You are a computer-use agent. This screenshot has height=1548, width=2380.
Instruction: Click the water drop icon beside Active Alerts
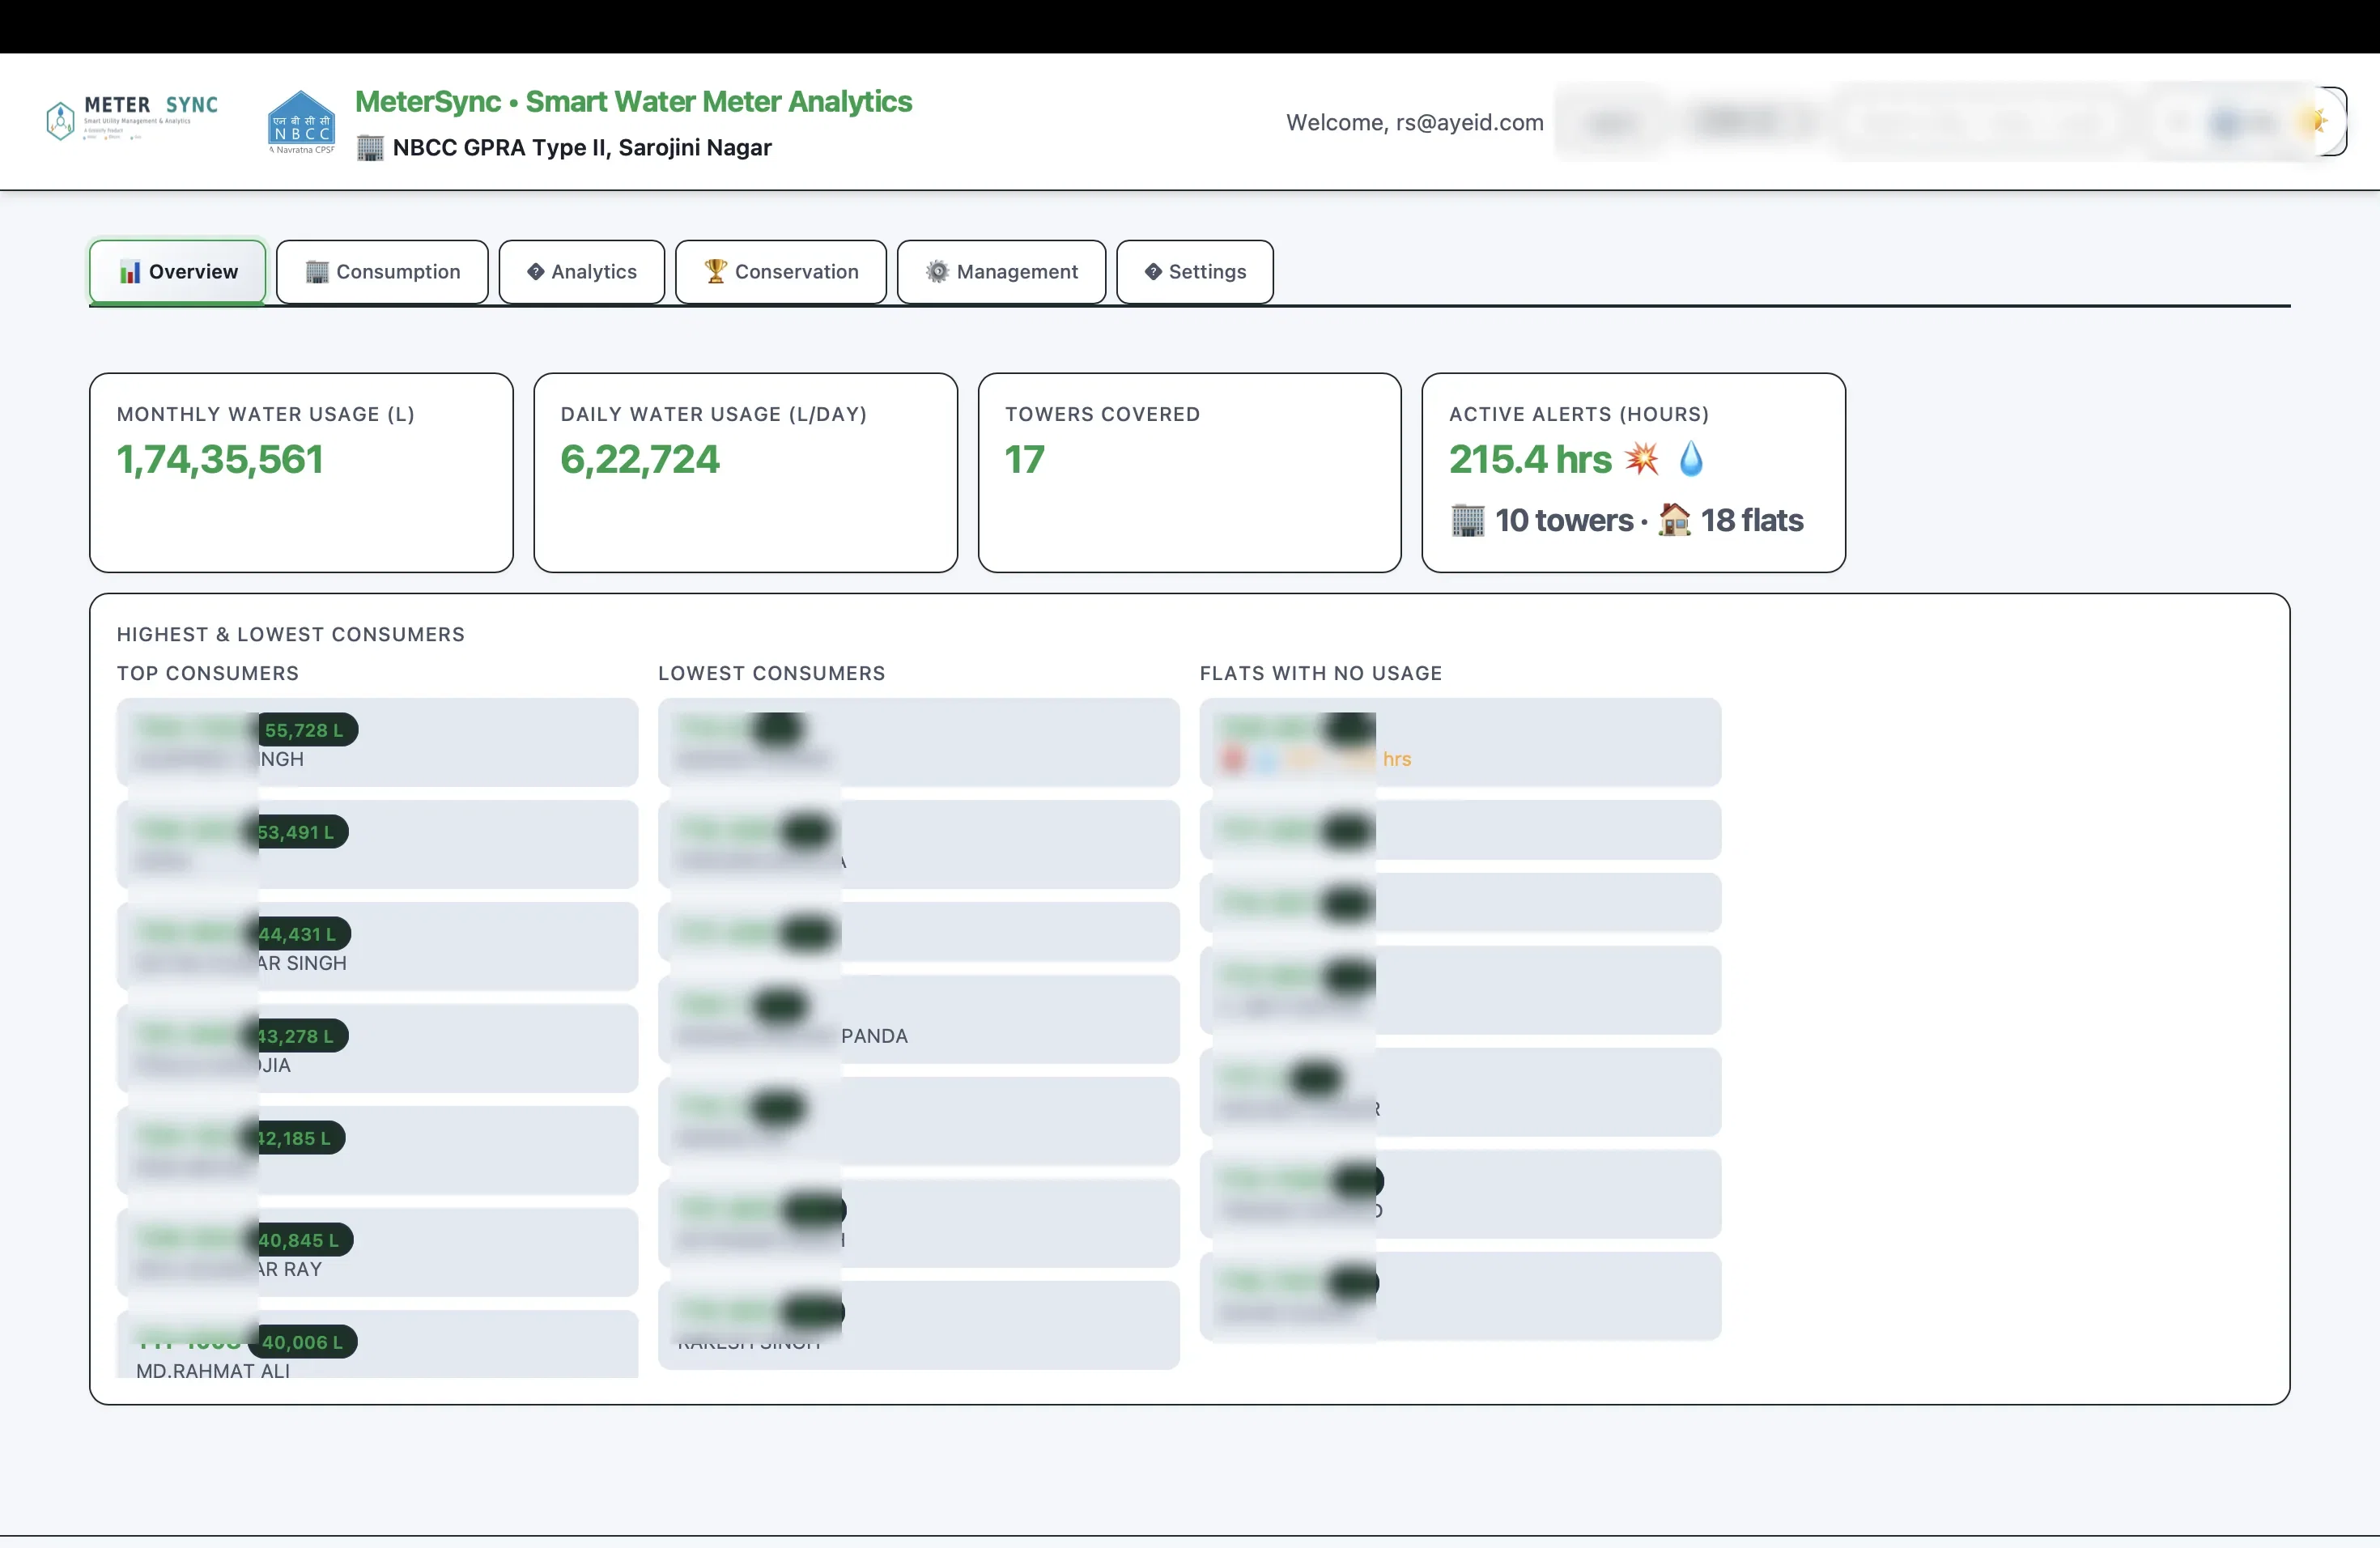click(x=1692, y=459)
